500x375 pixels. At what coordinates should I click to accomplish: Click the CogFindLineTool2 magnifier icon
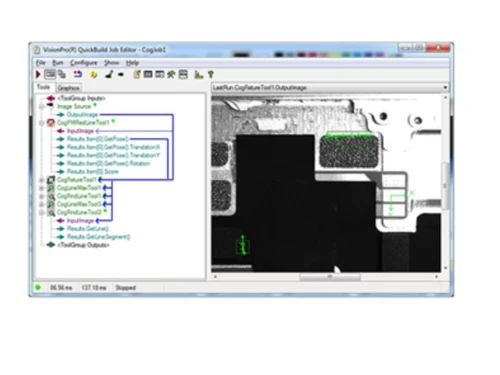(51, 213)
